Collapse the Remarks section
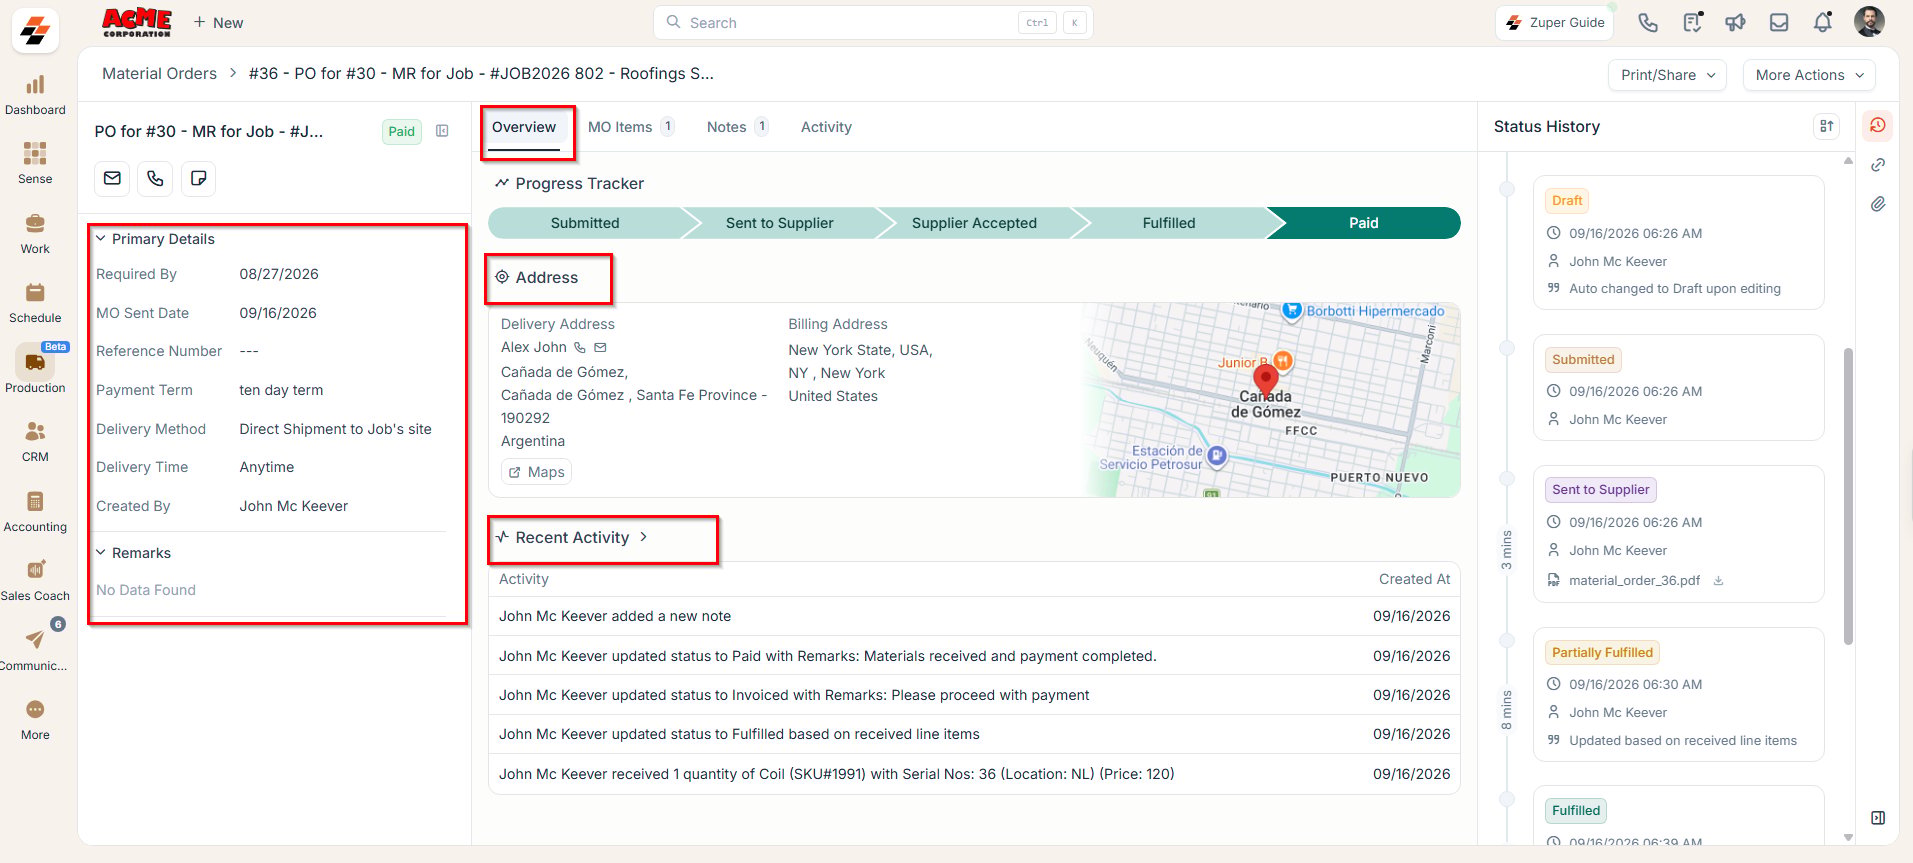1913x863 pixels. coord(100,553)
